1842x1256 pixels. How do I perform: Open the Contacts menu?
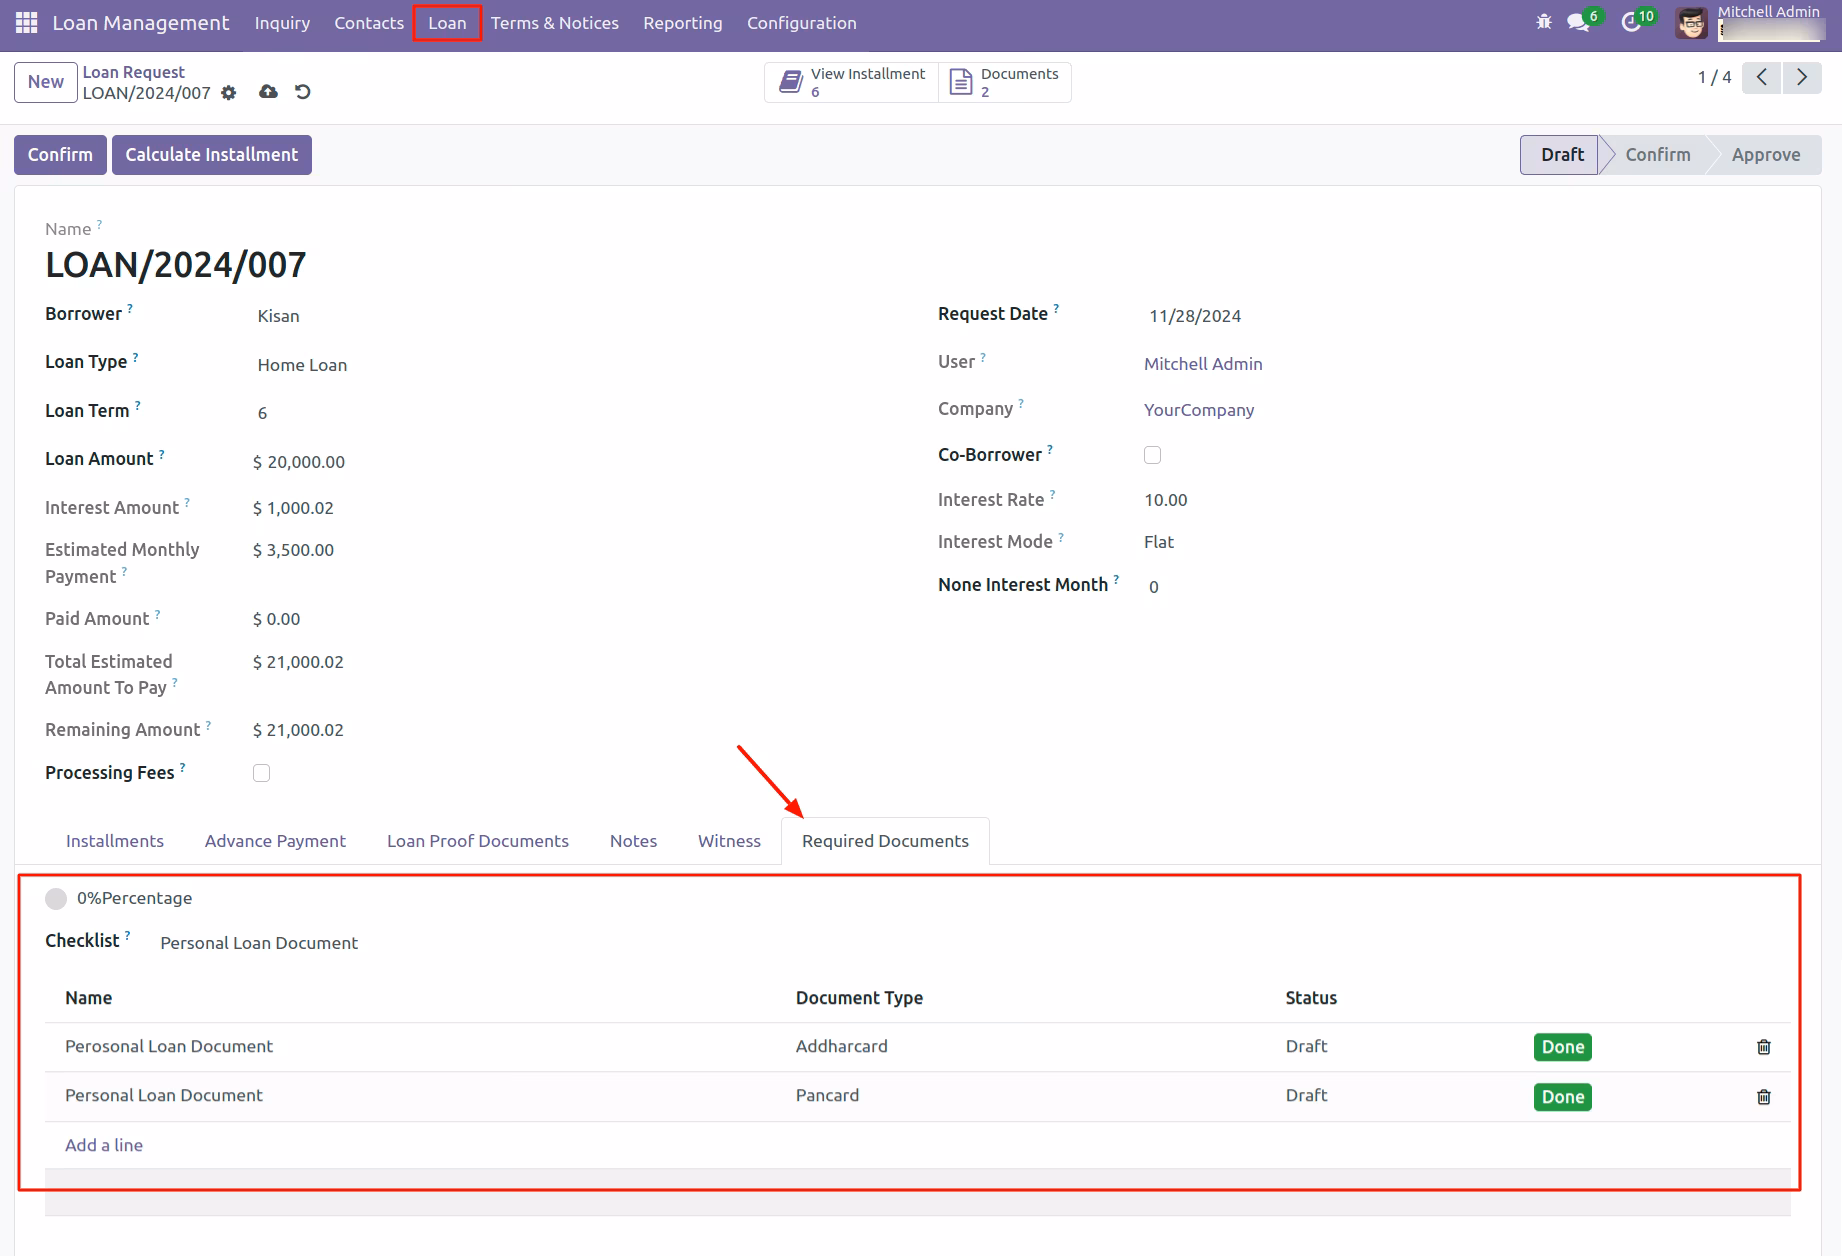tap(369, 23)
